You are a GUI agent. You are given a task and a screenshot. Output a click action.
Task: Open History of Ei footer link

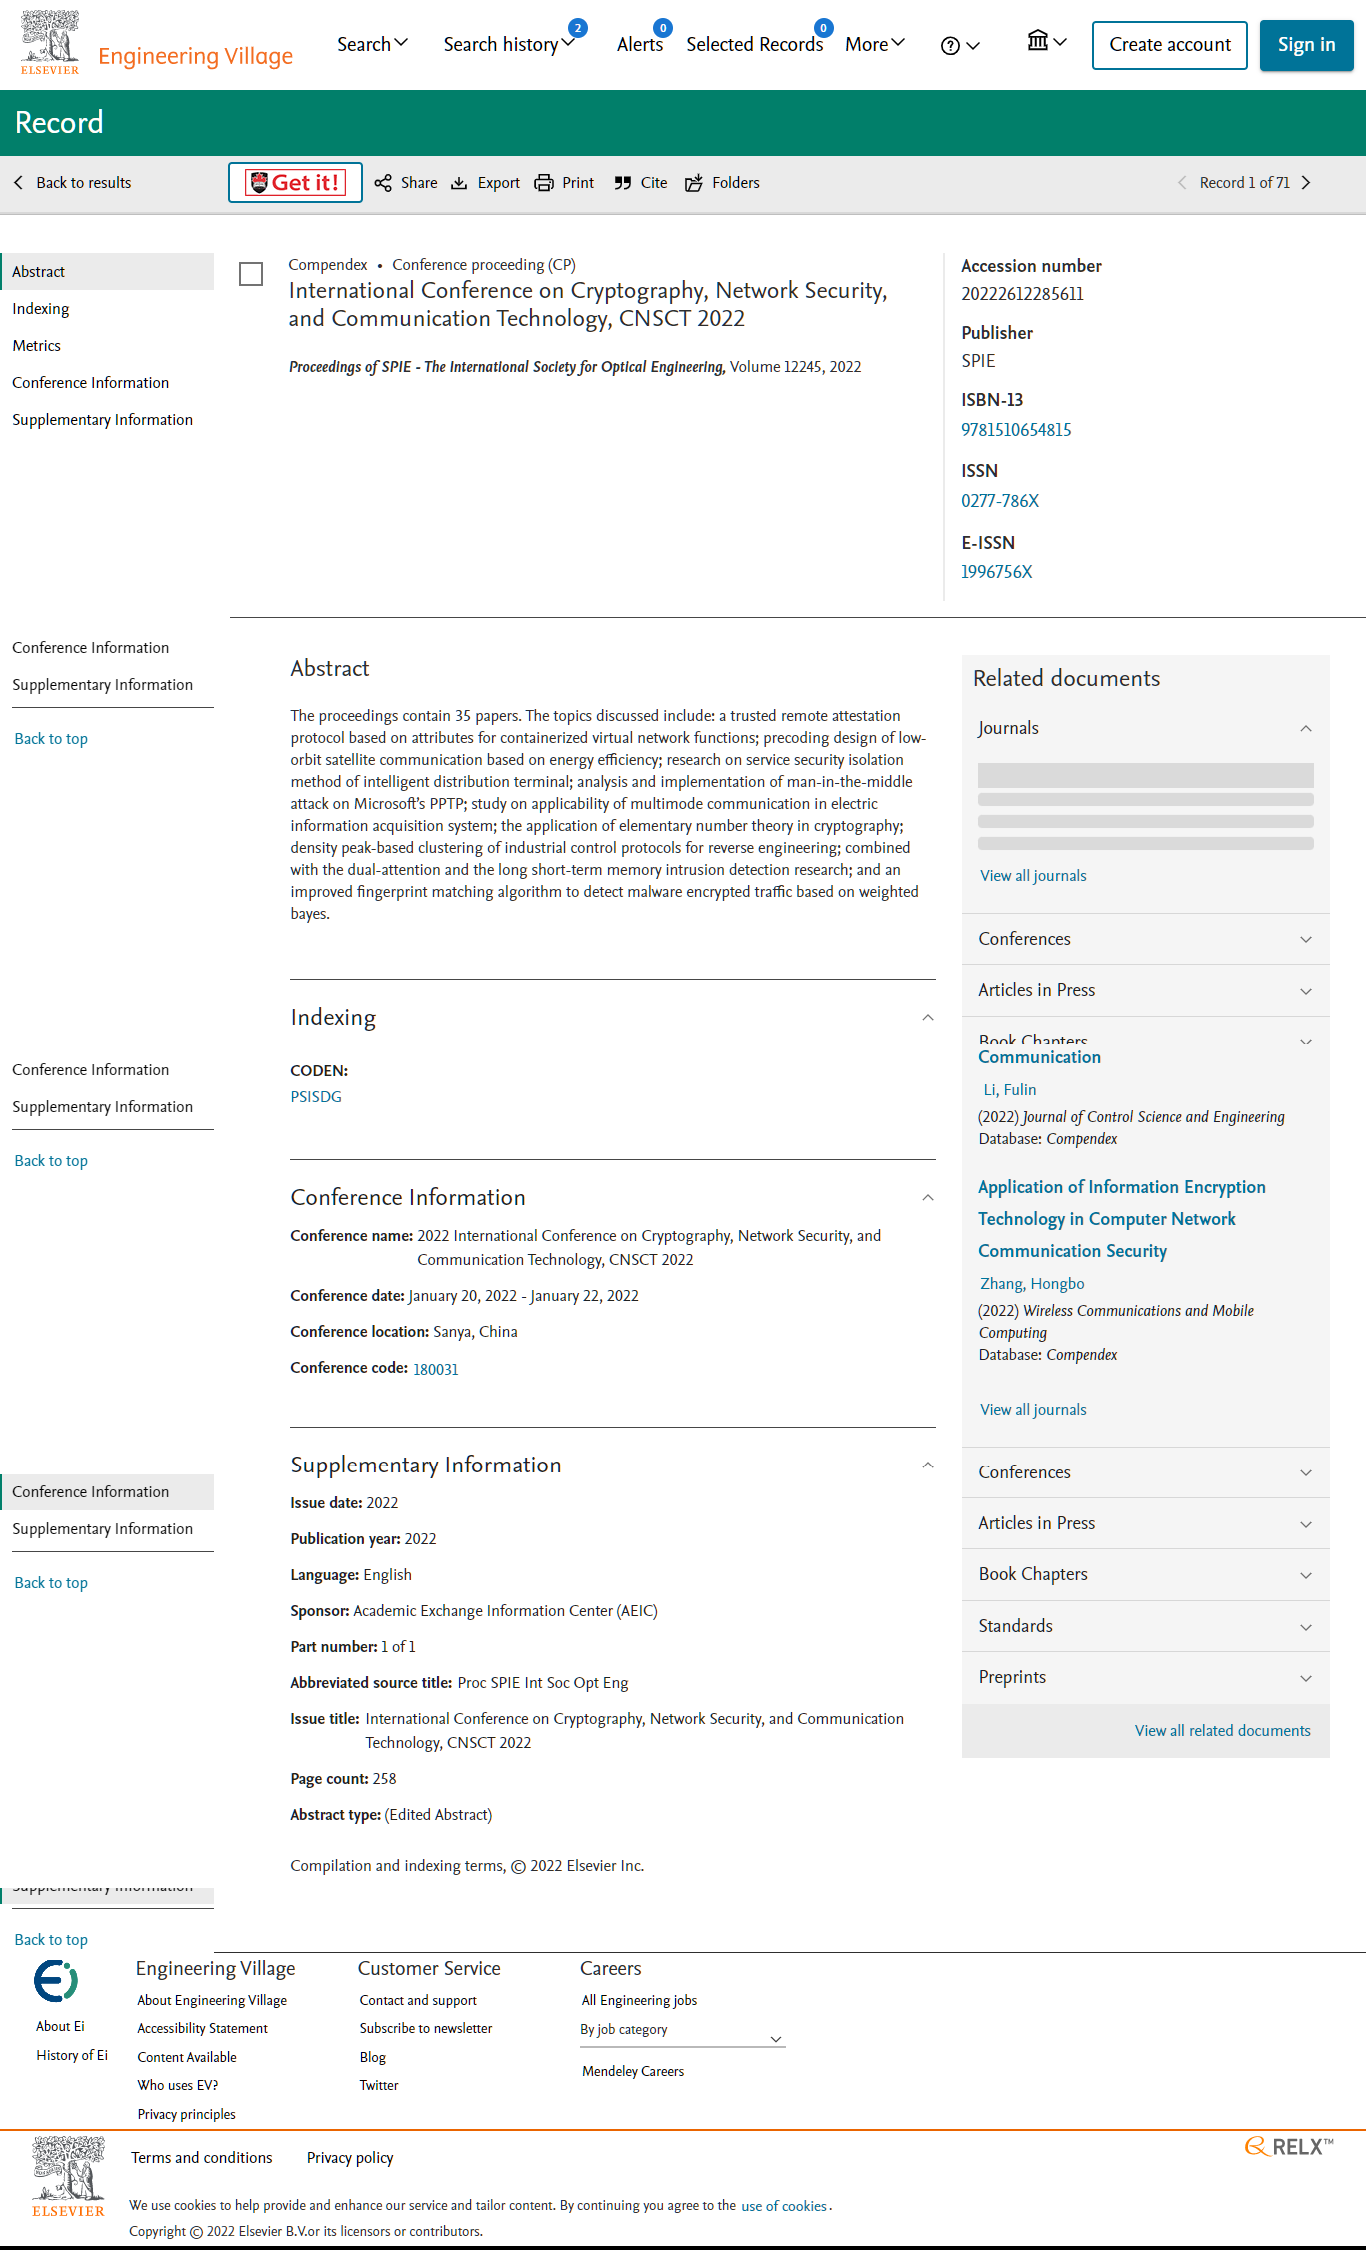(x=72, y=2055)
